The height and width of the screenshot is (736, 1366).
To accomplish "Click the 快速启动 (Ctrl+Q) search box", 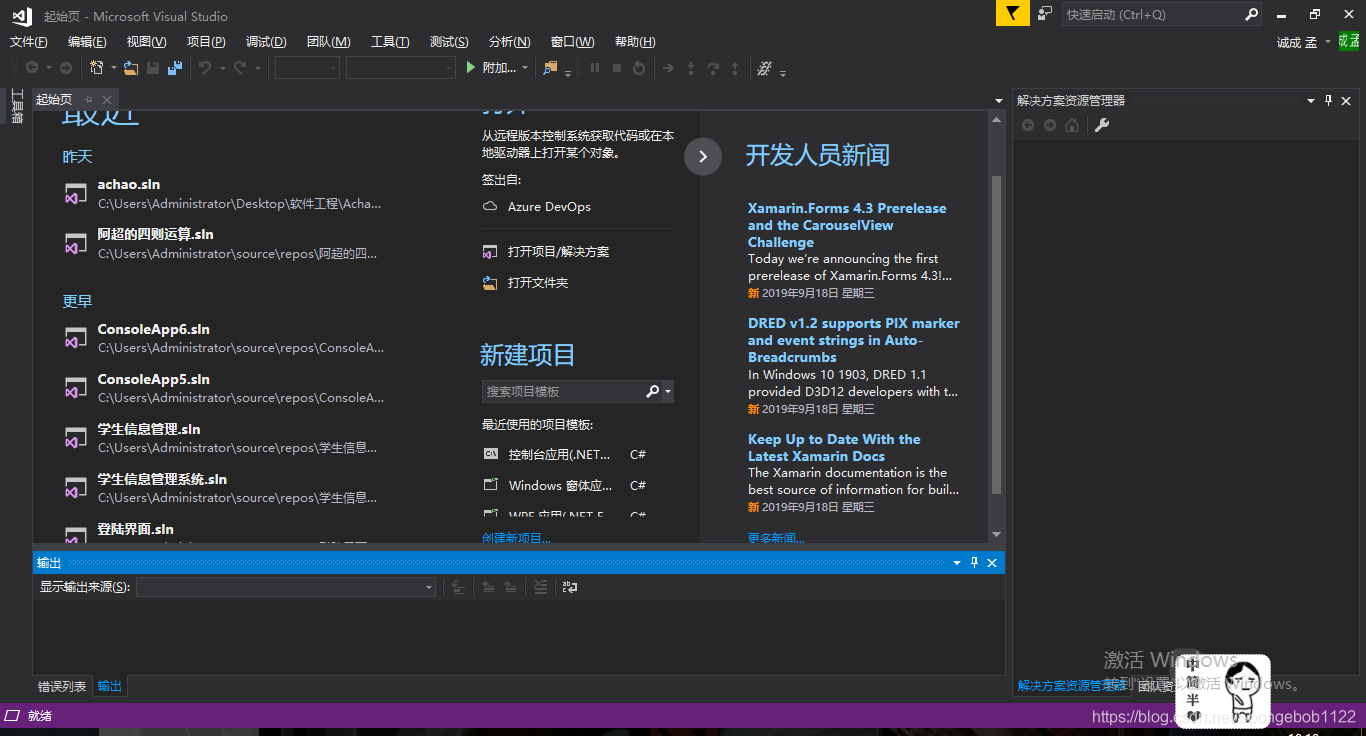I will click(1160, 14).
